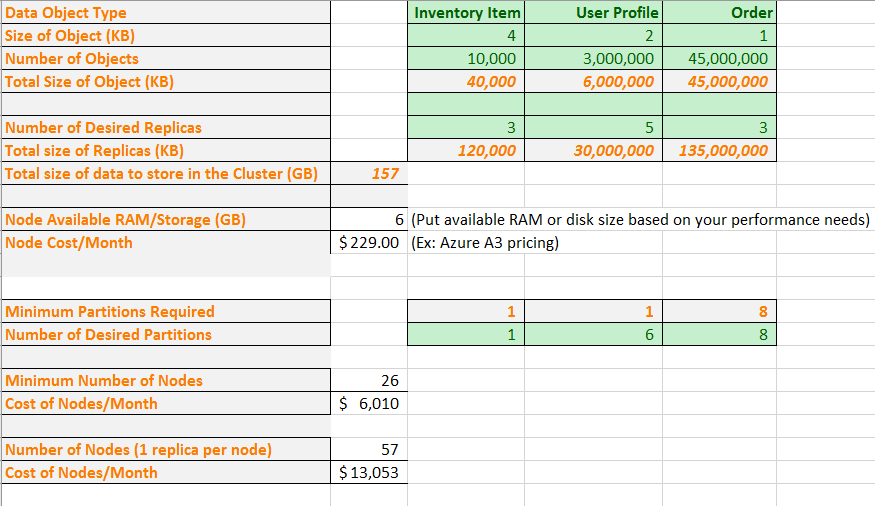
Task: Select the 'Node Cost/Month' label
Action: [166, 243]
